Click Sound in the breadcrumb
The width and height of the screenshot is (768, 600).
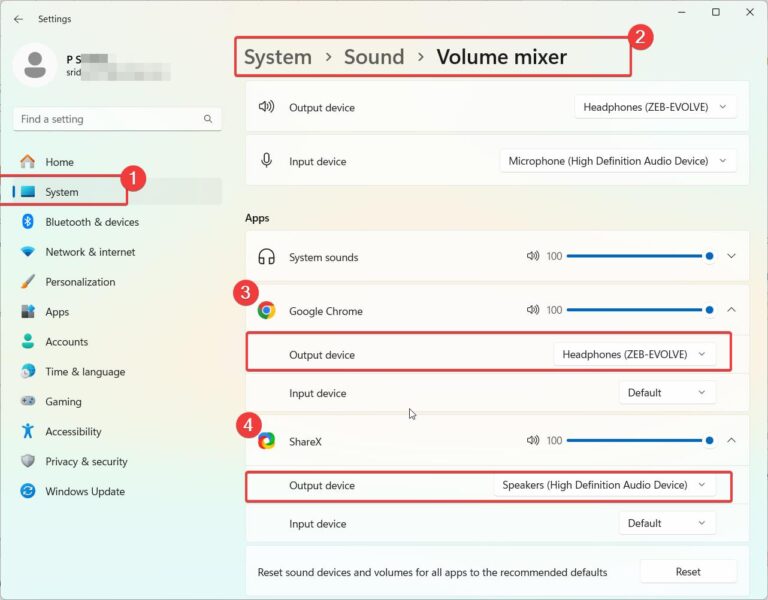pyautogui.click(x=374, y=57)
